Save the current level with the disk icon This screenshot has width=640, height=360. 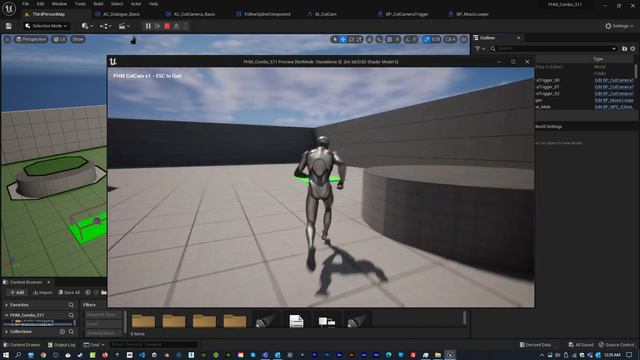9,26
